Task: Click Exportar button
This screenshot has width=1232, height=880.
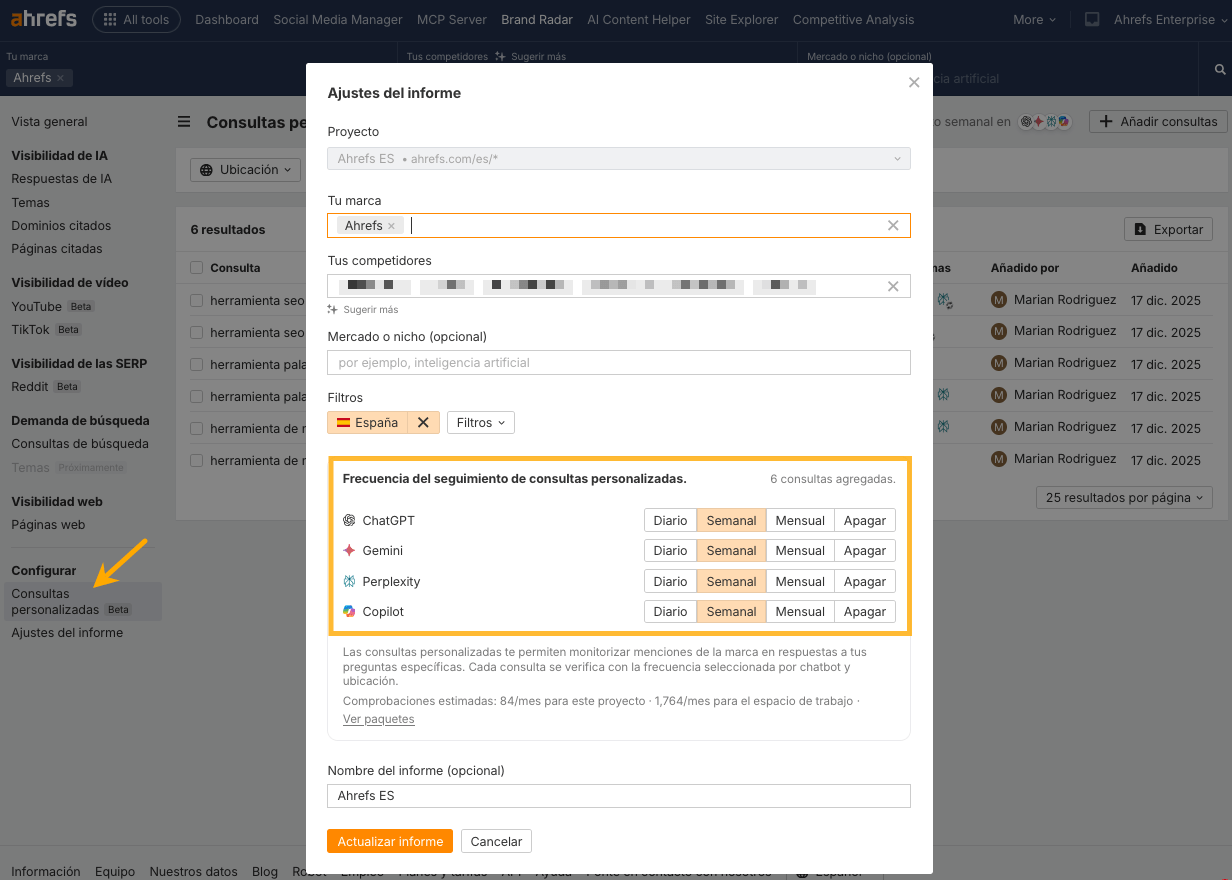Action: tap(1168, 230)
